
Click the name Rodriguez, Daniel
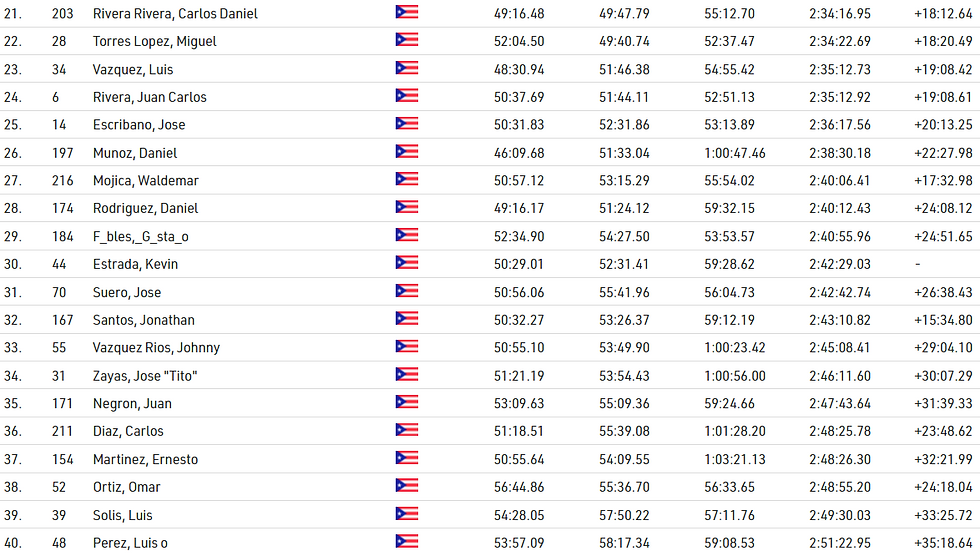[145, 208]
